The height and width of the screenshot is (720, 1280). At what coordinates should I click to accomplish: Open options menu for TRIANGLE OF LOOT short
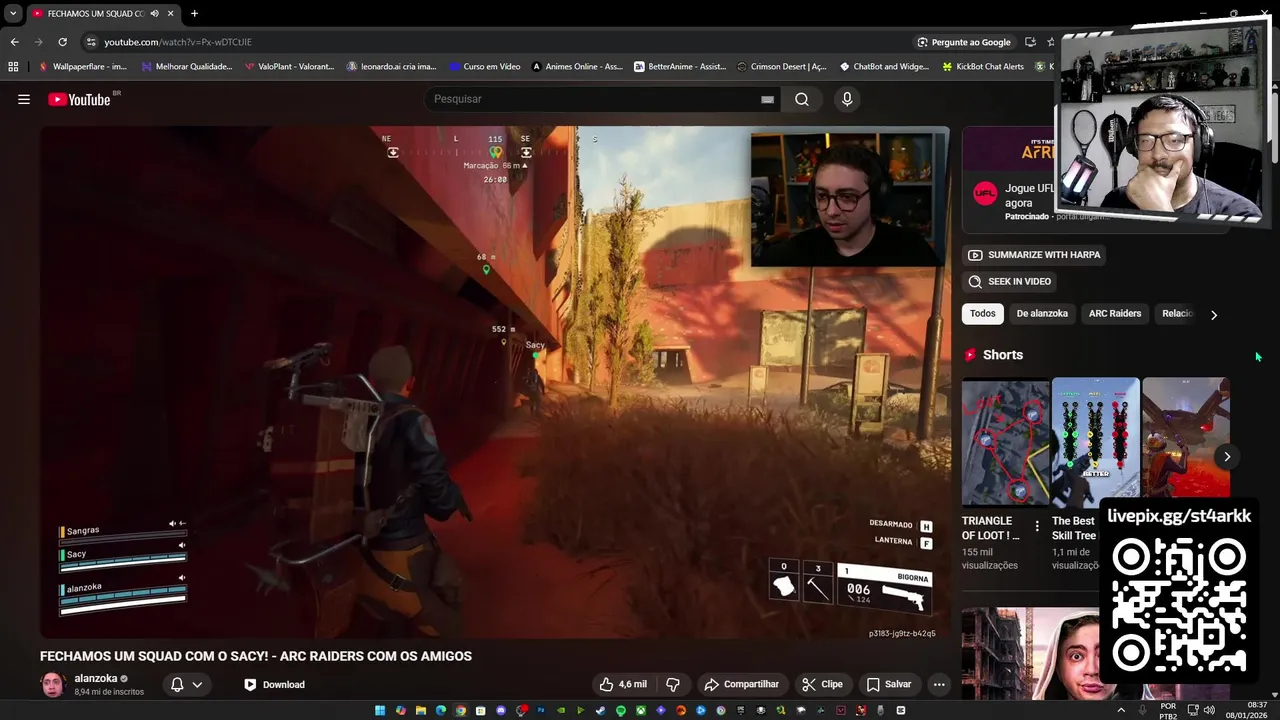[x=1036, y=526]
